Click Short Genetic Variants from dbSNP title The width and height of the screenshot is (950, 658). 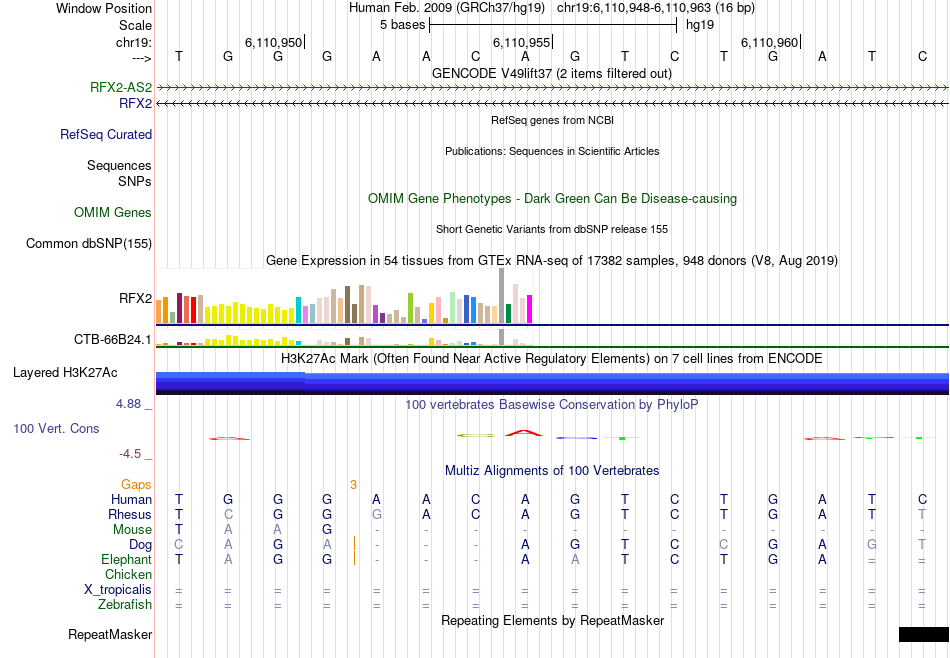(x=552, y=229)
